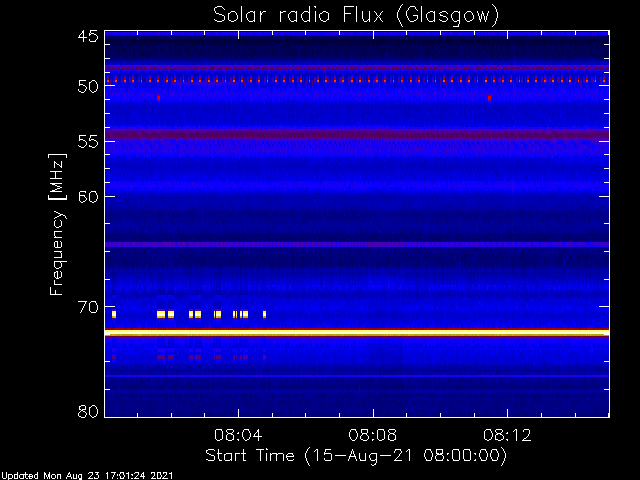Click the 70 frequency tick label
Screen dimensions: 640x480
click(88, 307)
